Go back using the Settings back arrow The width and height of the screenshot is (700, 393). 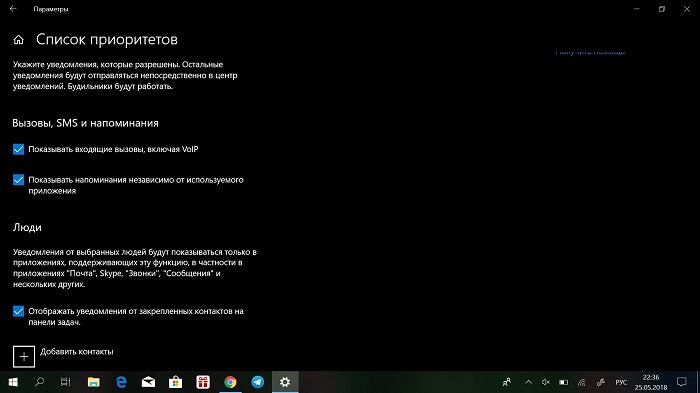[x=13, y=8]
